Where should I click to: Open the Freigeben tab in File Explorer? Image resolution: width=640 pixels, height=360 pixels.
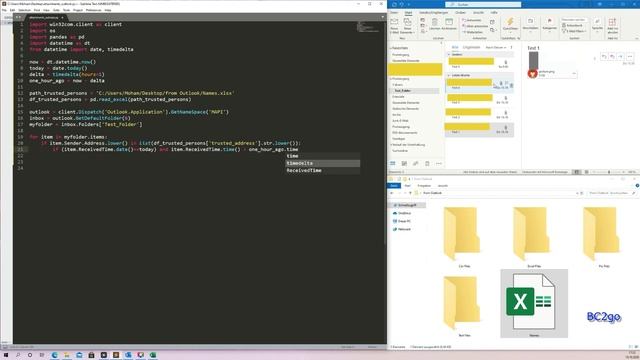(x=424, y=186)
